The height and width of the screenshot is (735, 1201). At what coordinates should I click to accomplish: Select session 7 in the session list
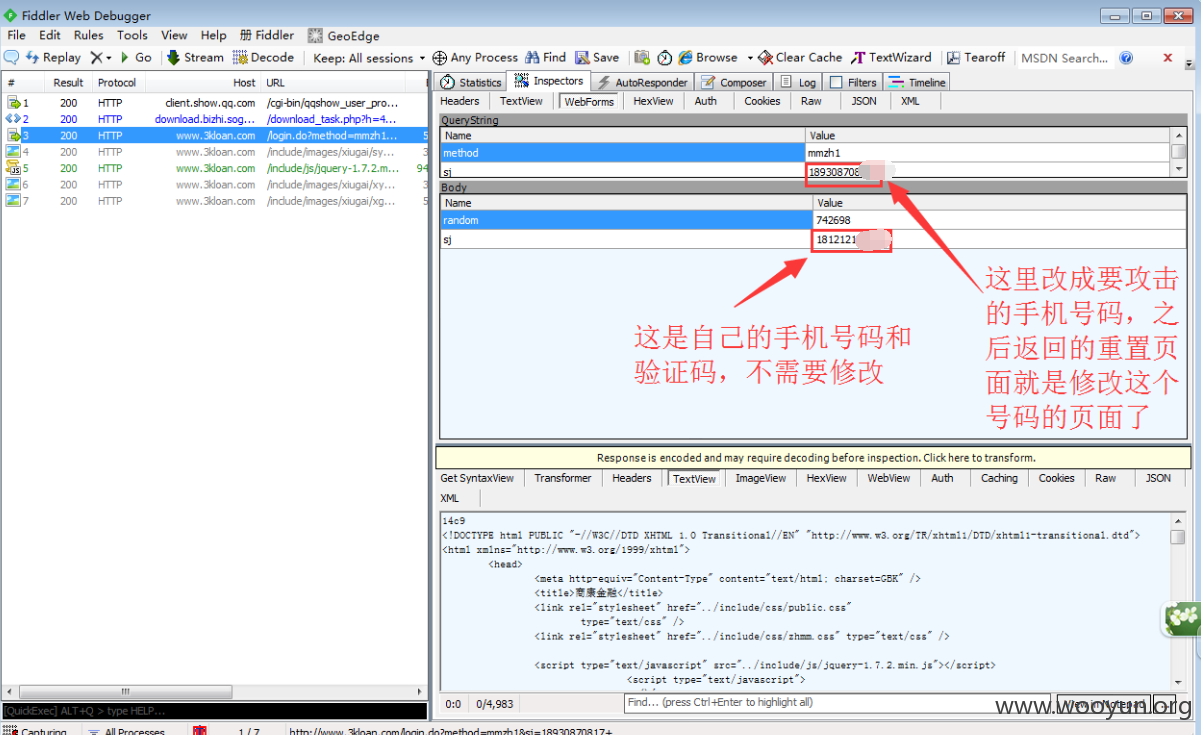pyautogui.click(x=214, y=201)
